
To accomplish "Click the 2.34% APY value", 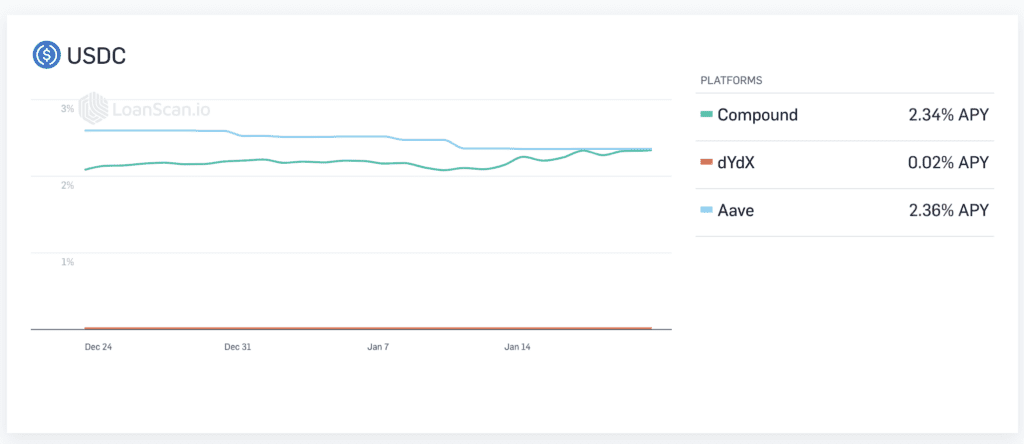I will coord(948,116).
